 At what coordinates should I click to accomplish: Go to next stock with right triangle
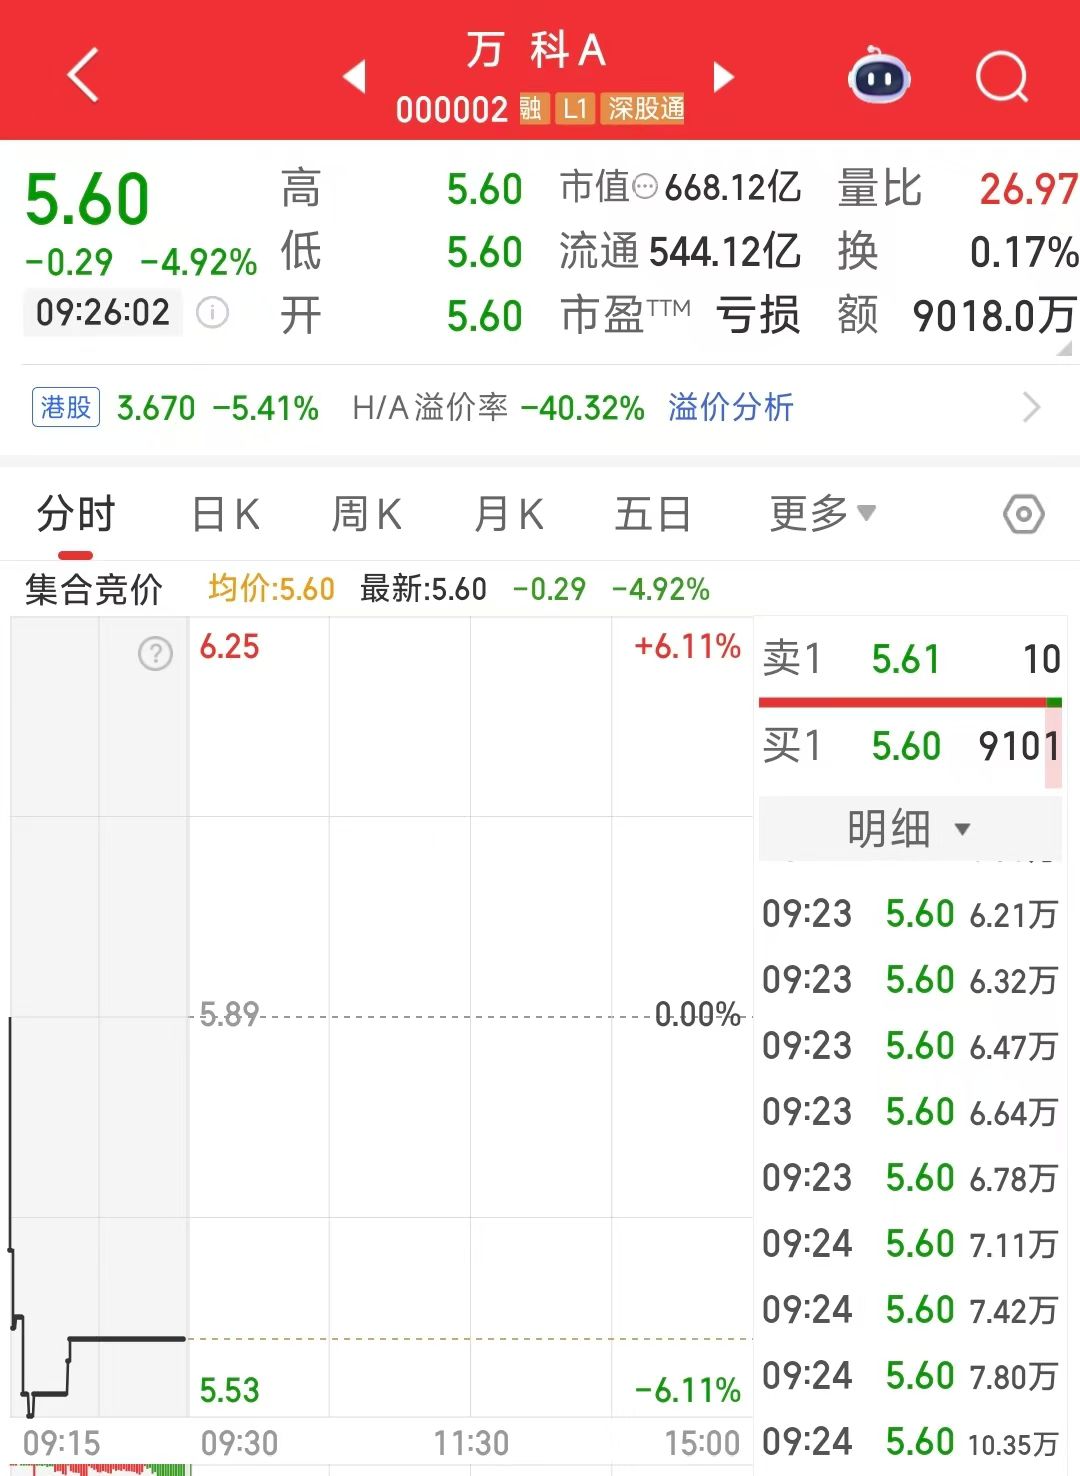[x=723, y=76]
